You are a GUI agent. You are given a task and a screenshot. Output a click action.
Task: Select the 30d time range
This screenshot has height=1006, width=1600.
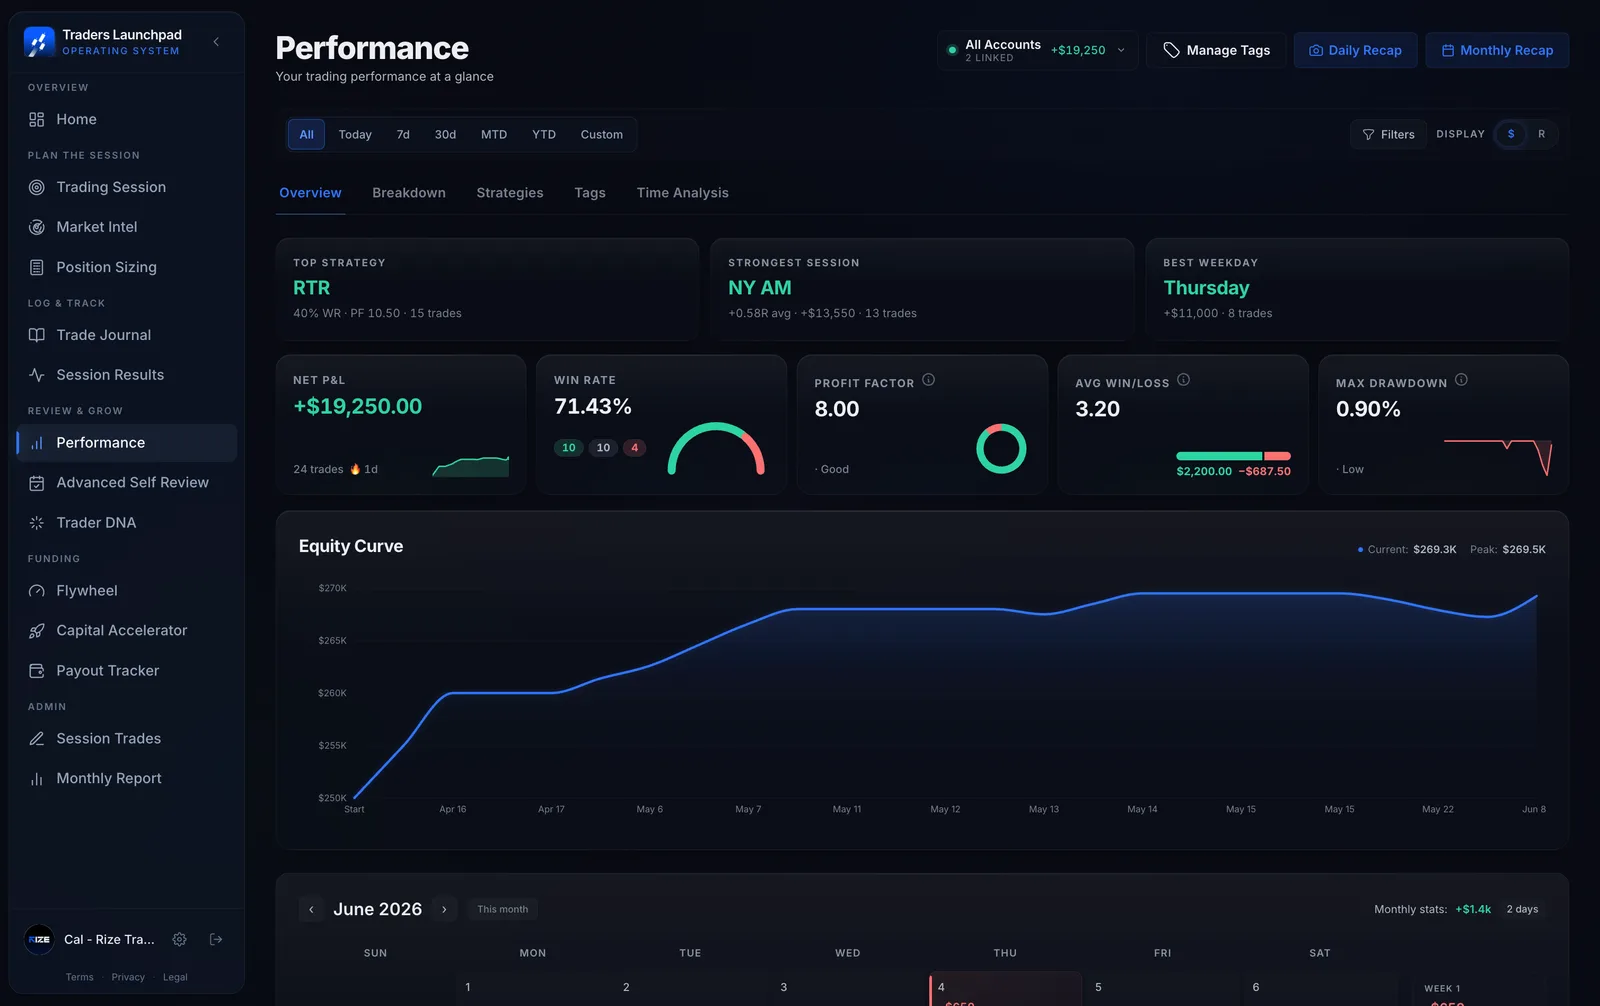[445, 134]
